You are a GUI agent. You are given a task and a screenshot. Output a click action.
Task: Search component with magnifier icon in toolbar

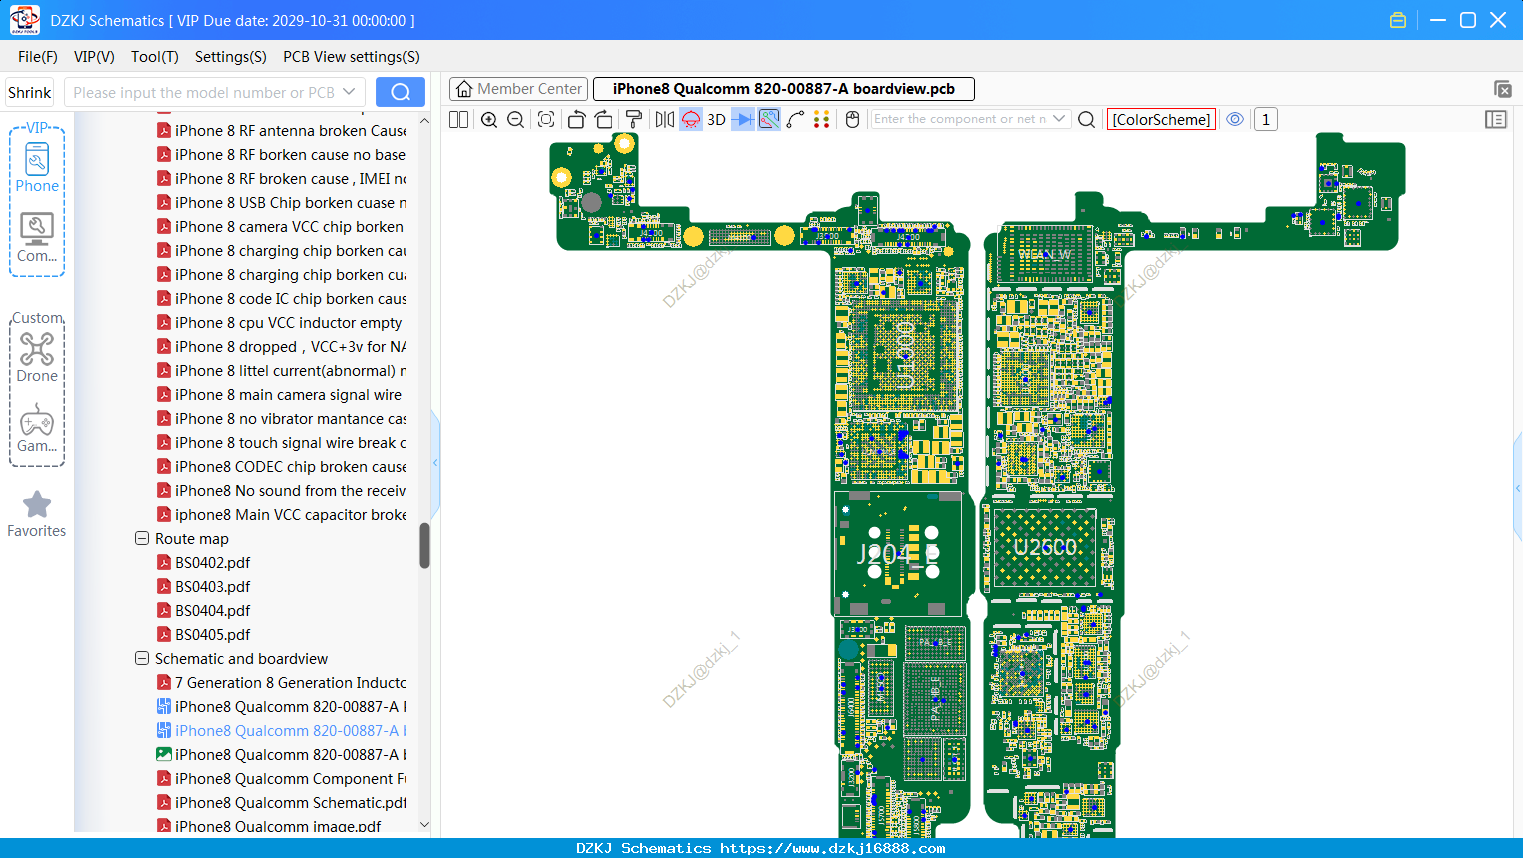point(1087,119)
